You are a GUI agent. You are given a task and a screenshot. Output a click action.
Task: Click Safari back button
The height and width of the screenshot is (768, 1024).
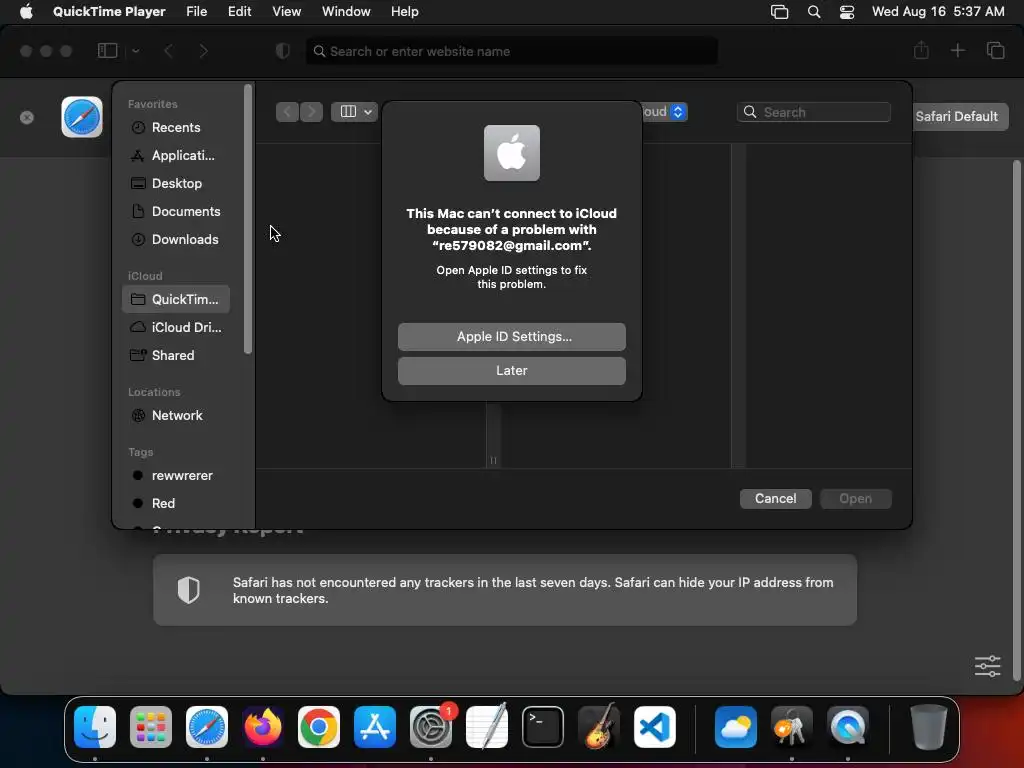(168, 51)
